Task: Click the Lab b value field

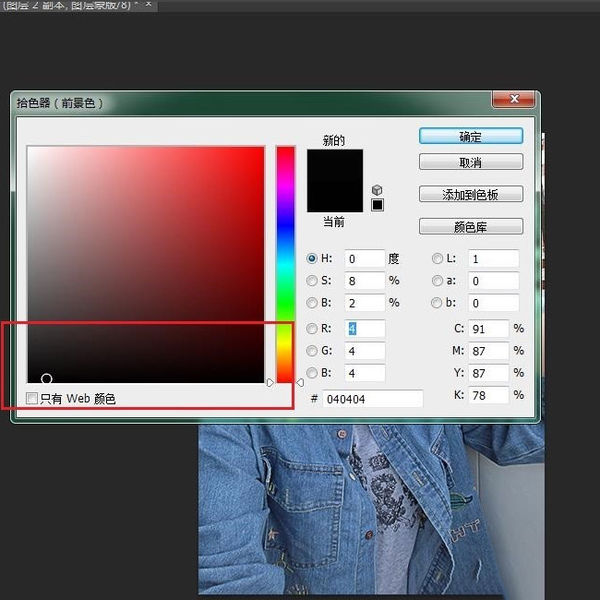Action: click(494, 303)
